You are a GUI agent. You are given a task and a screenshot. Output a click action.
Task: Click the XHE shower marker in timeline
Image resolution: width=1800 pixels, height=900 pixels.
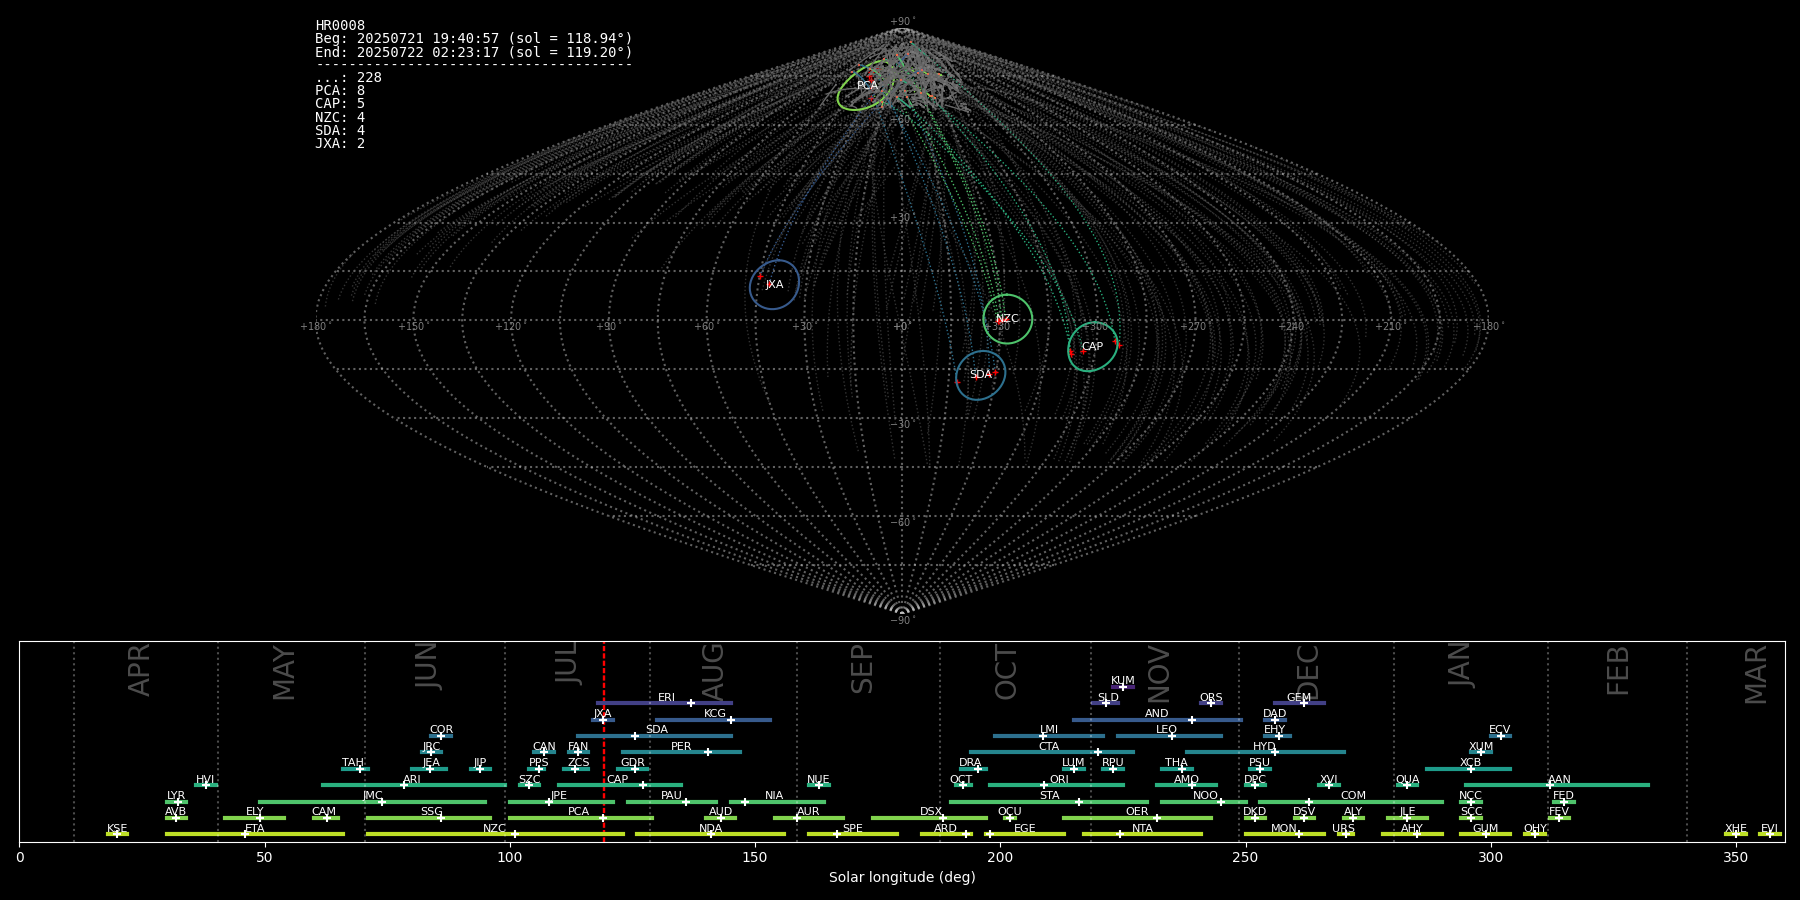pos(1736,834)
